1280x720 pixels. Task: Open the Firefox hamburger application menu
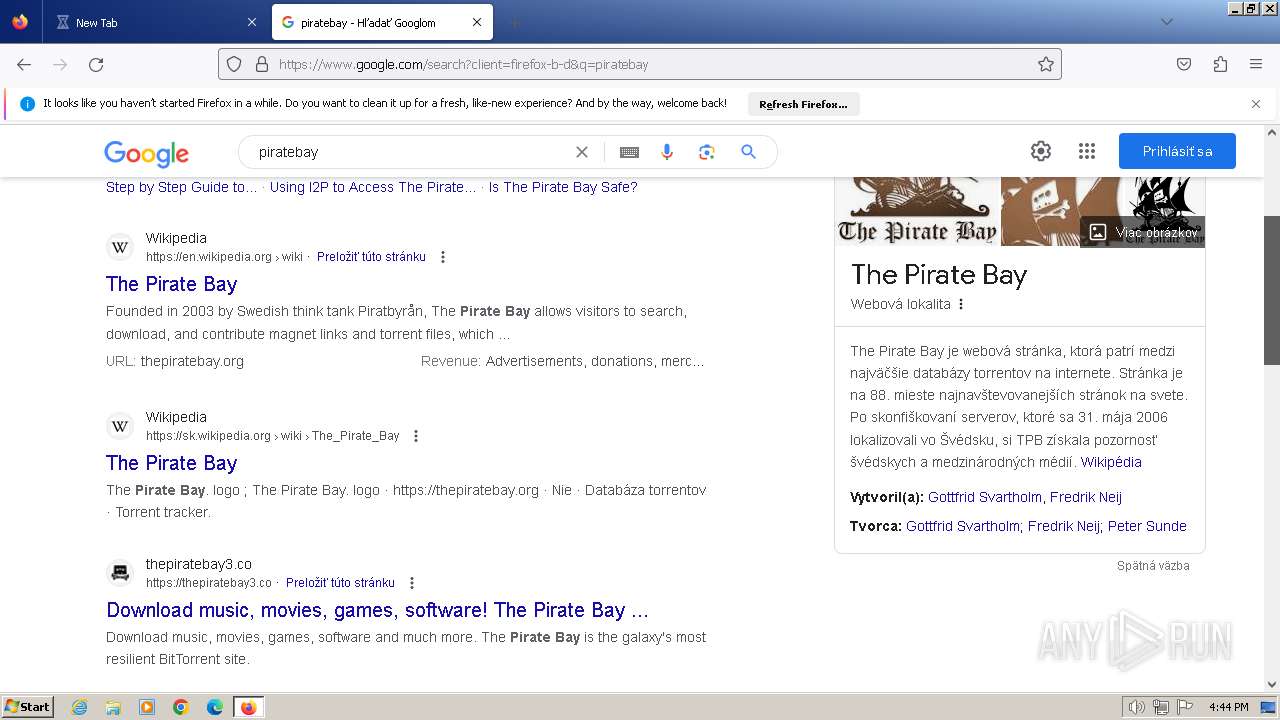1256,64
